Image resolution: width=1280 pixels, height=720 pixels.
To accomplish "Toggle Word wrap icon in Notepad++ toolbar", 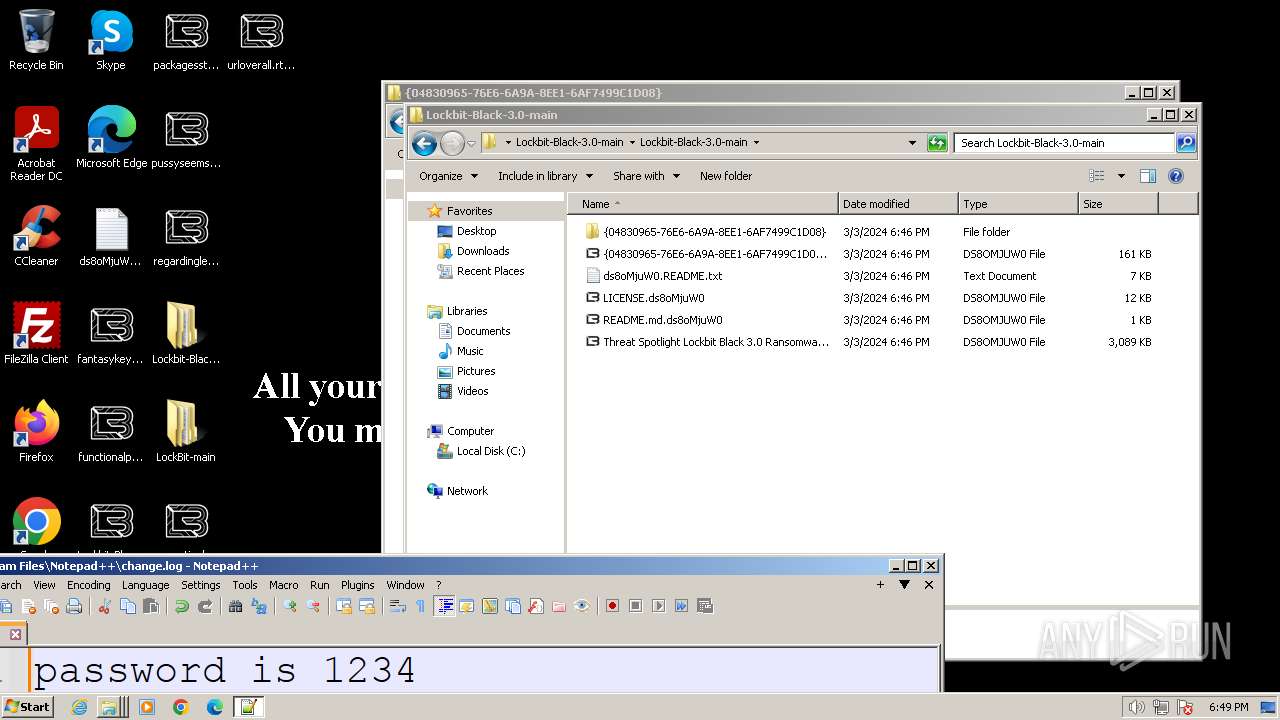I will pyautogui.click(x=397, y=606).
